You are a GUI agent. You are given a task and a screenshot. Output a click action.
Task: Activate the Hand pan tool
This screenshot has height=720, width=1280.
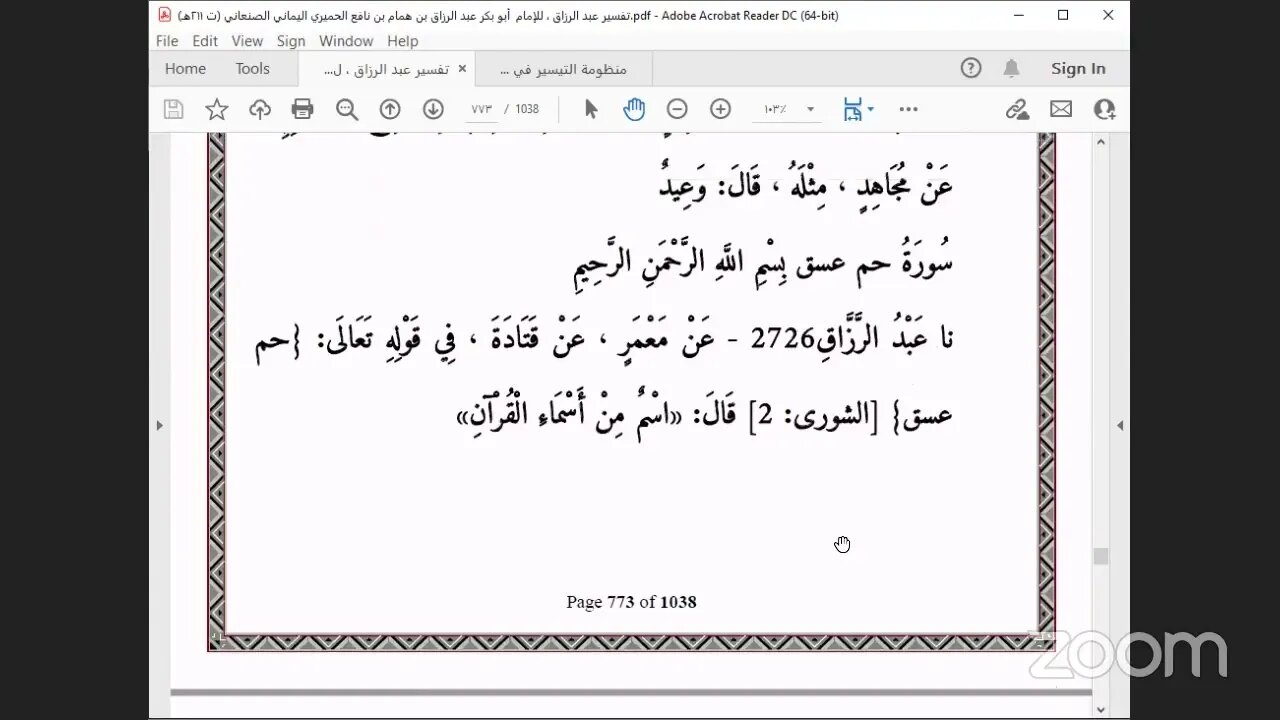coord(634,109)
